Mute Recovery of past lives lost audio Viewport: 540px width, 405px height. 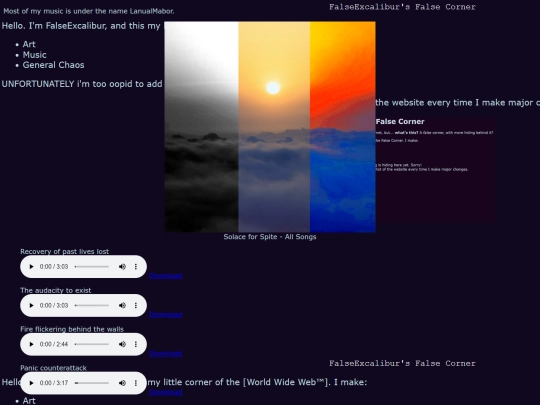[122, 267]
